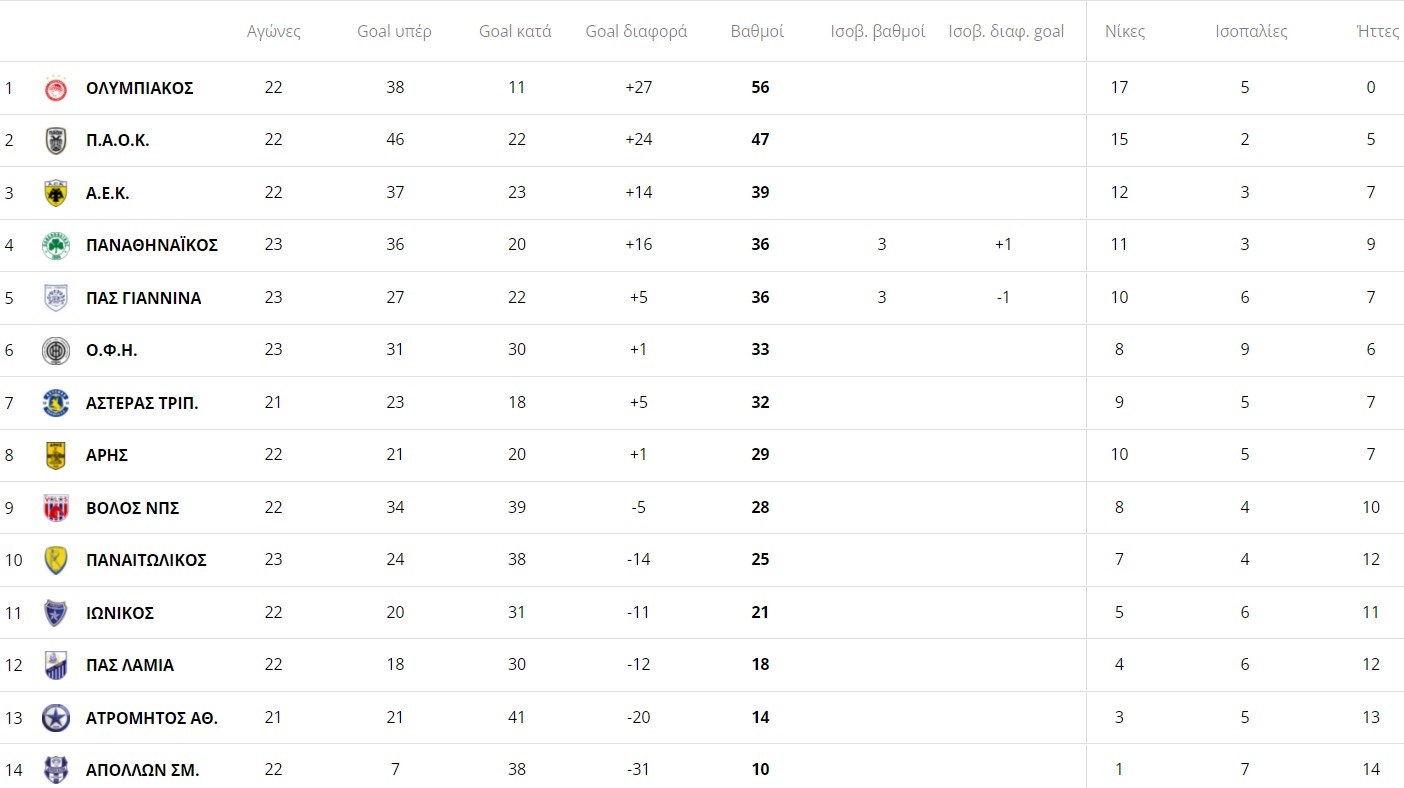Sort by the Αγώνες column header
Image resolution: width=1404 pixels, height=788 pixels.
coord(274,31)
